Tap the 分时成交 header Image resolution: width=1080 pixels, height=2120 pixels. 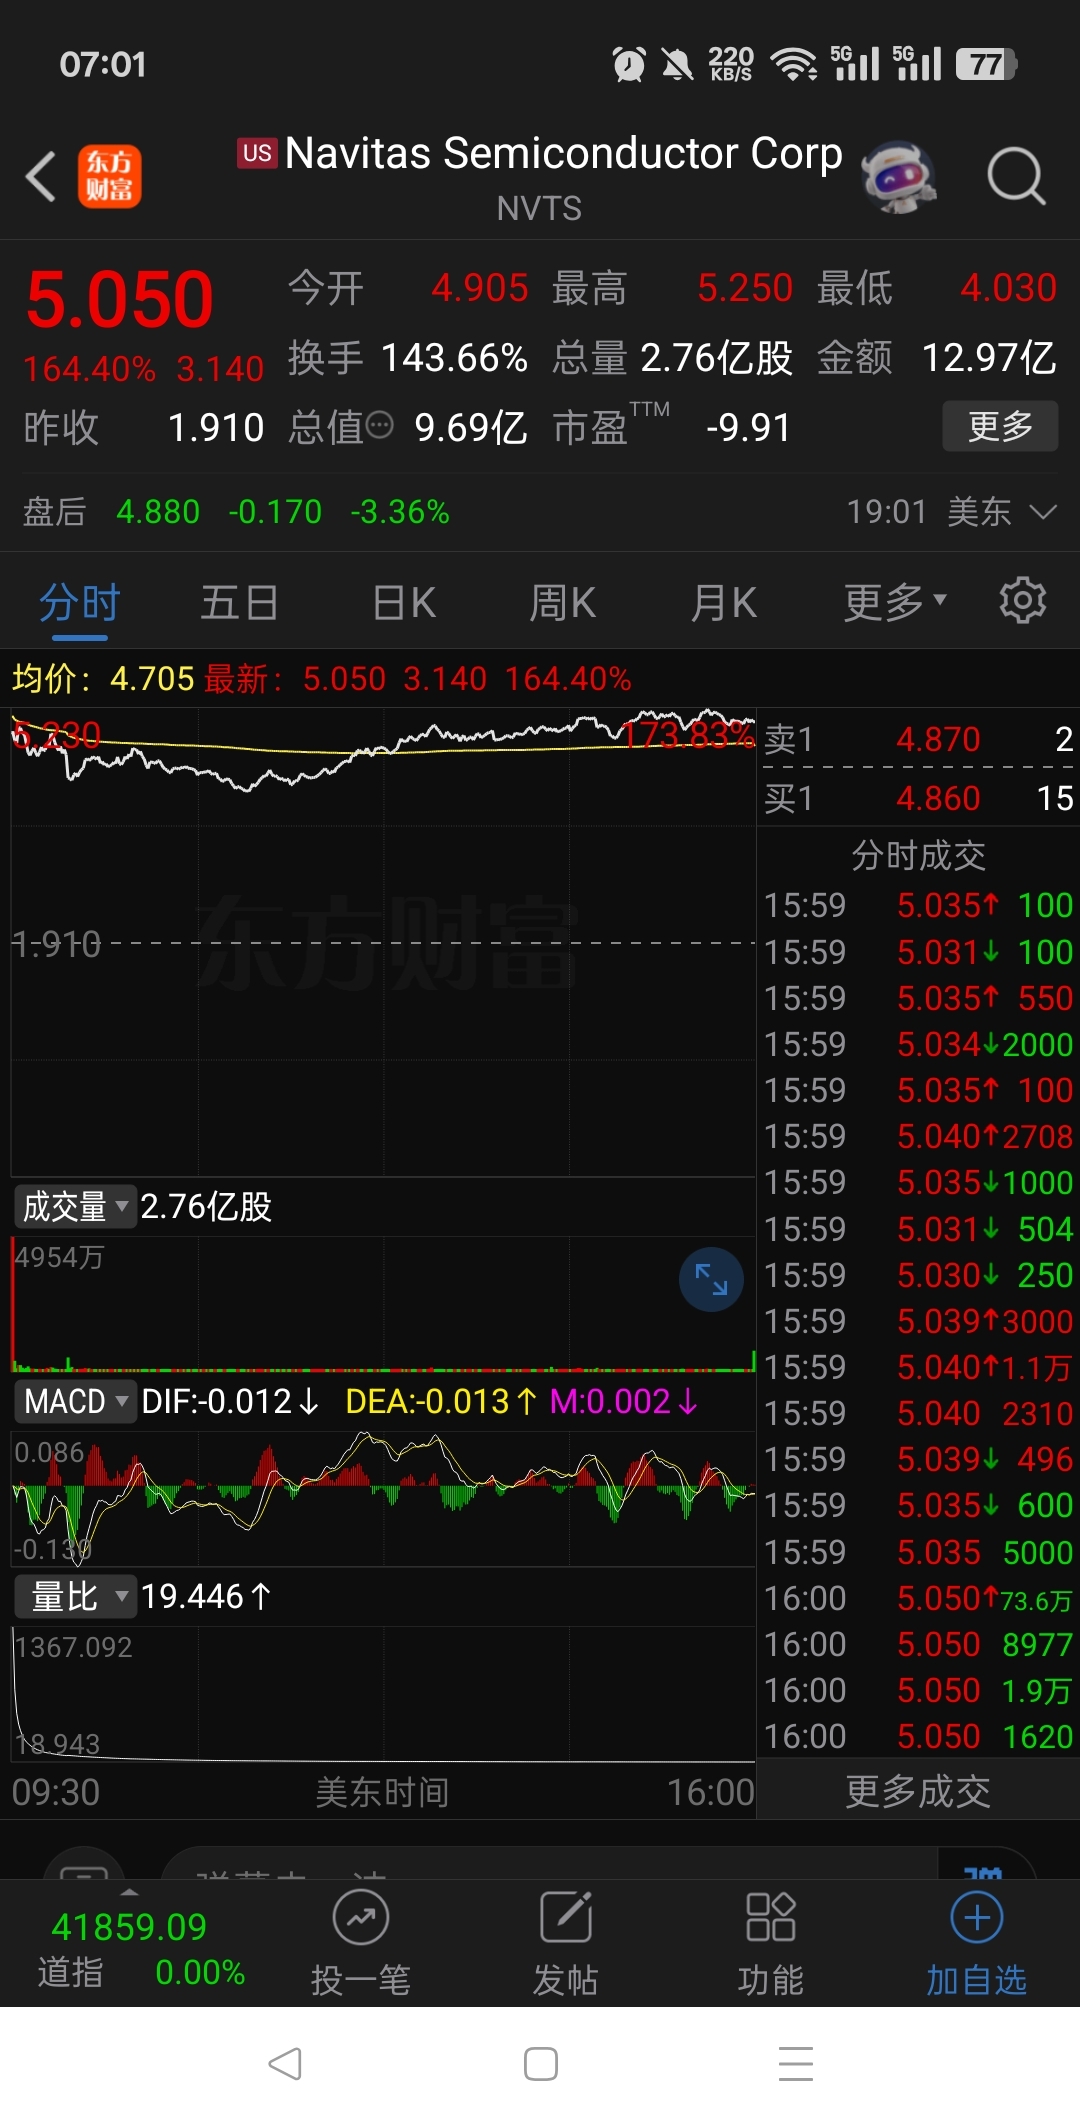click(x=918, y=855)
